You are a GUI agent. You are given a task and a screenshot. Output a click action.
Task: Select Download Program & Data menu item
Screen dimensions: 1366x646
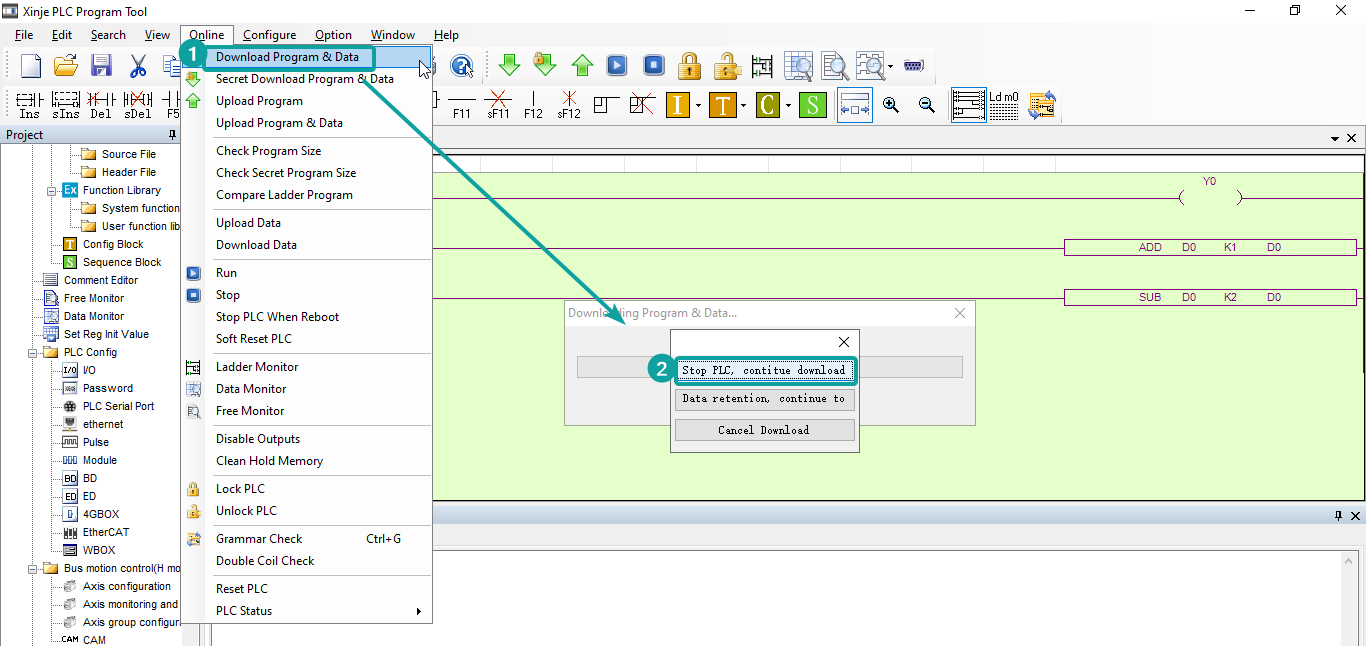pyautogui.click(x=287, y=57)
